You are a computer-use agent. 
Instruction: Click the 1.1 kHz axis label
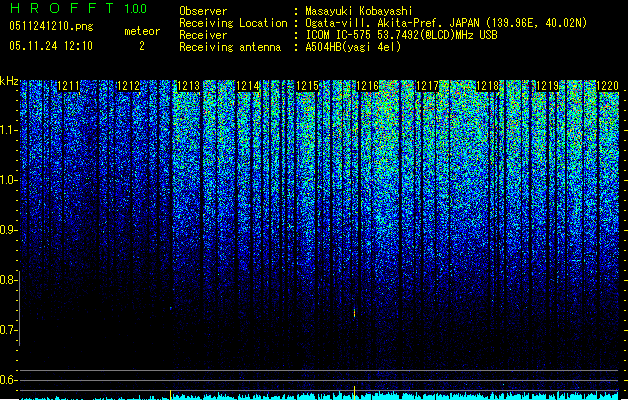pos(9,131)
